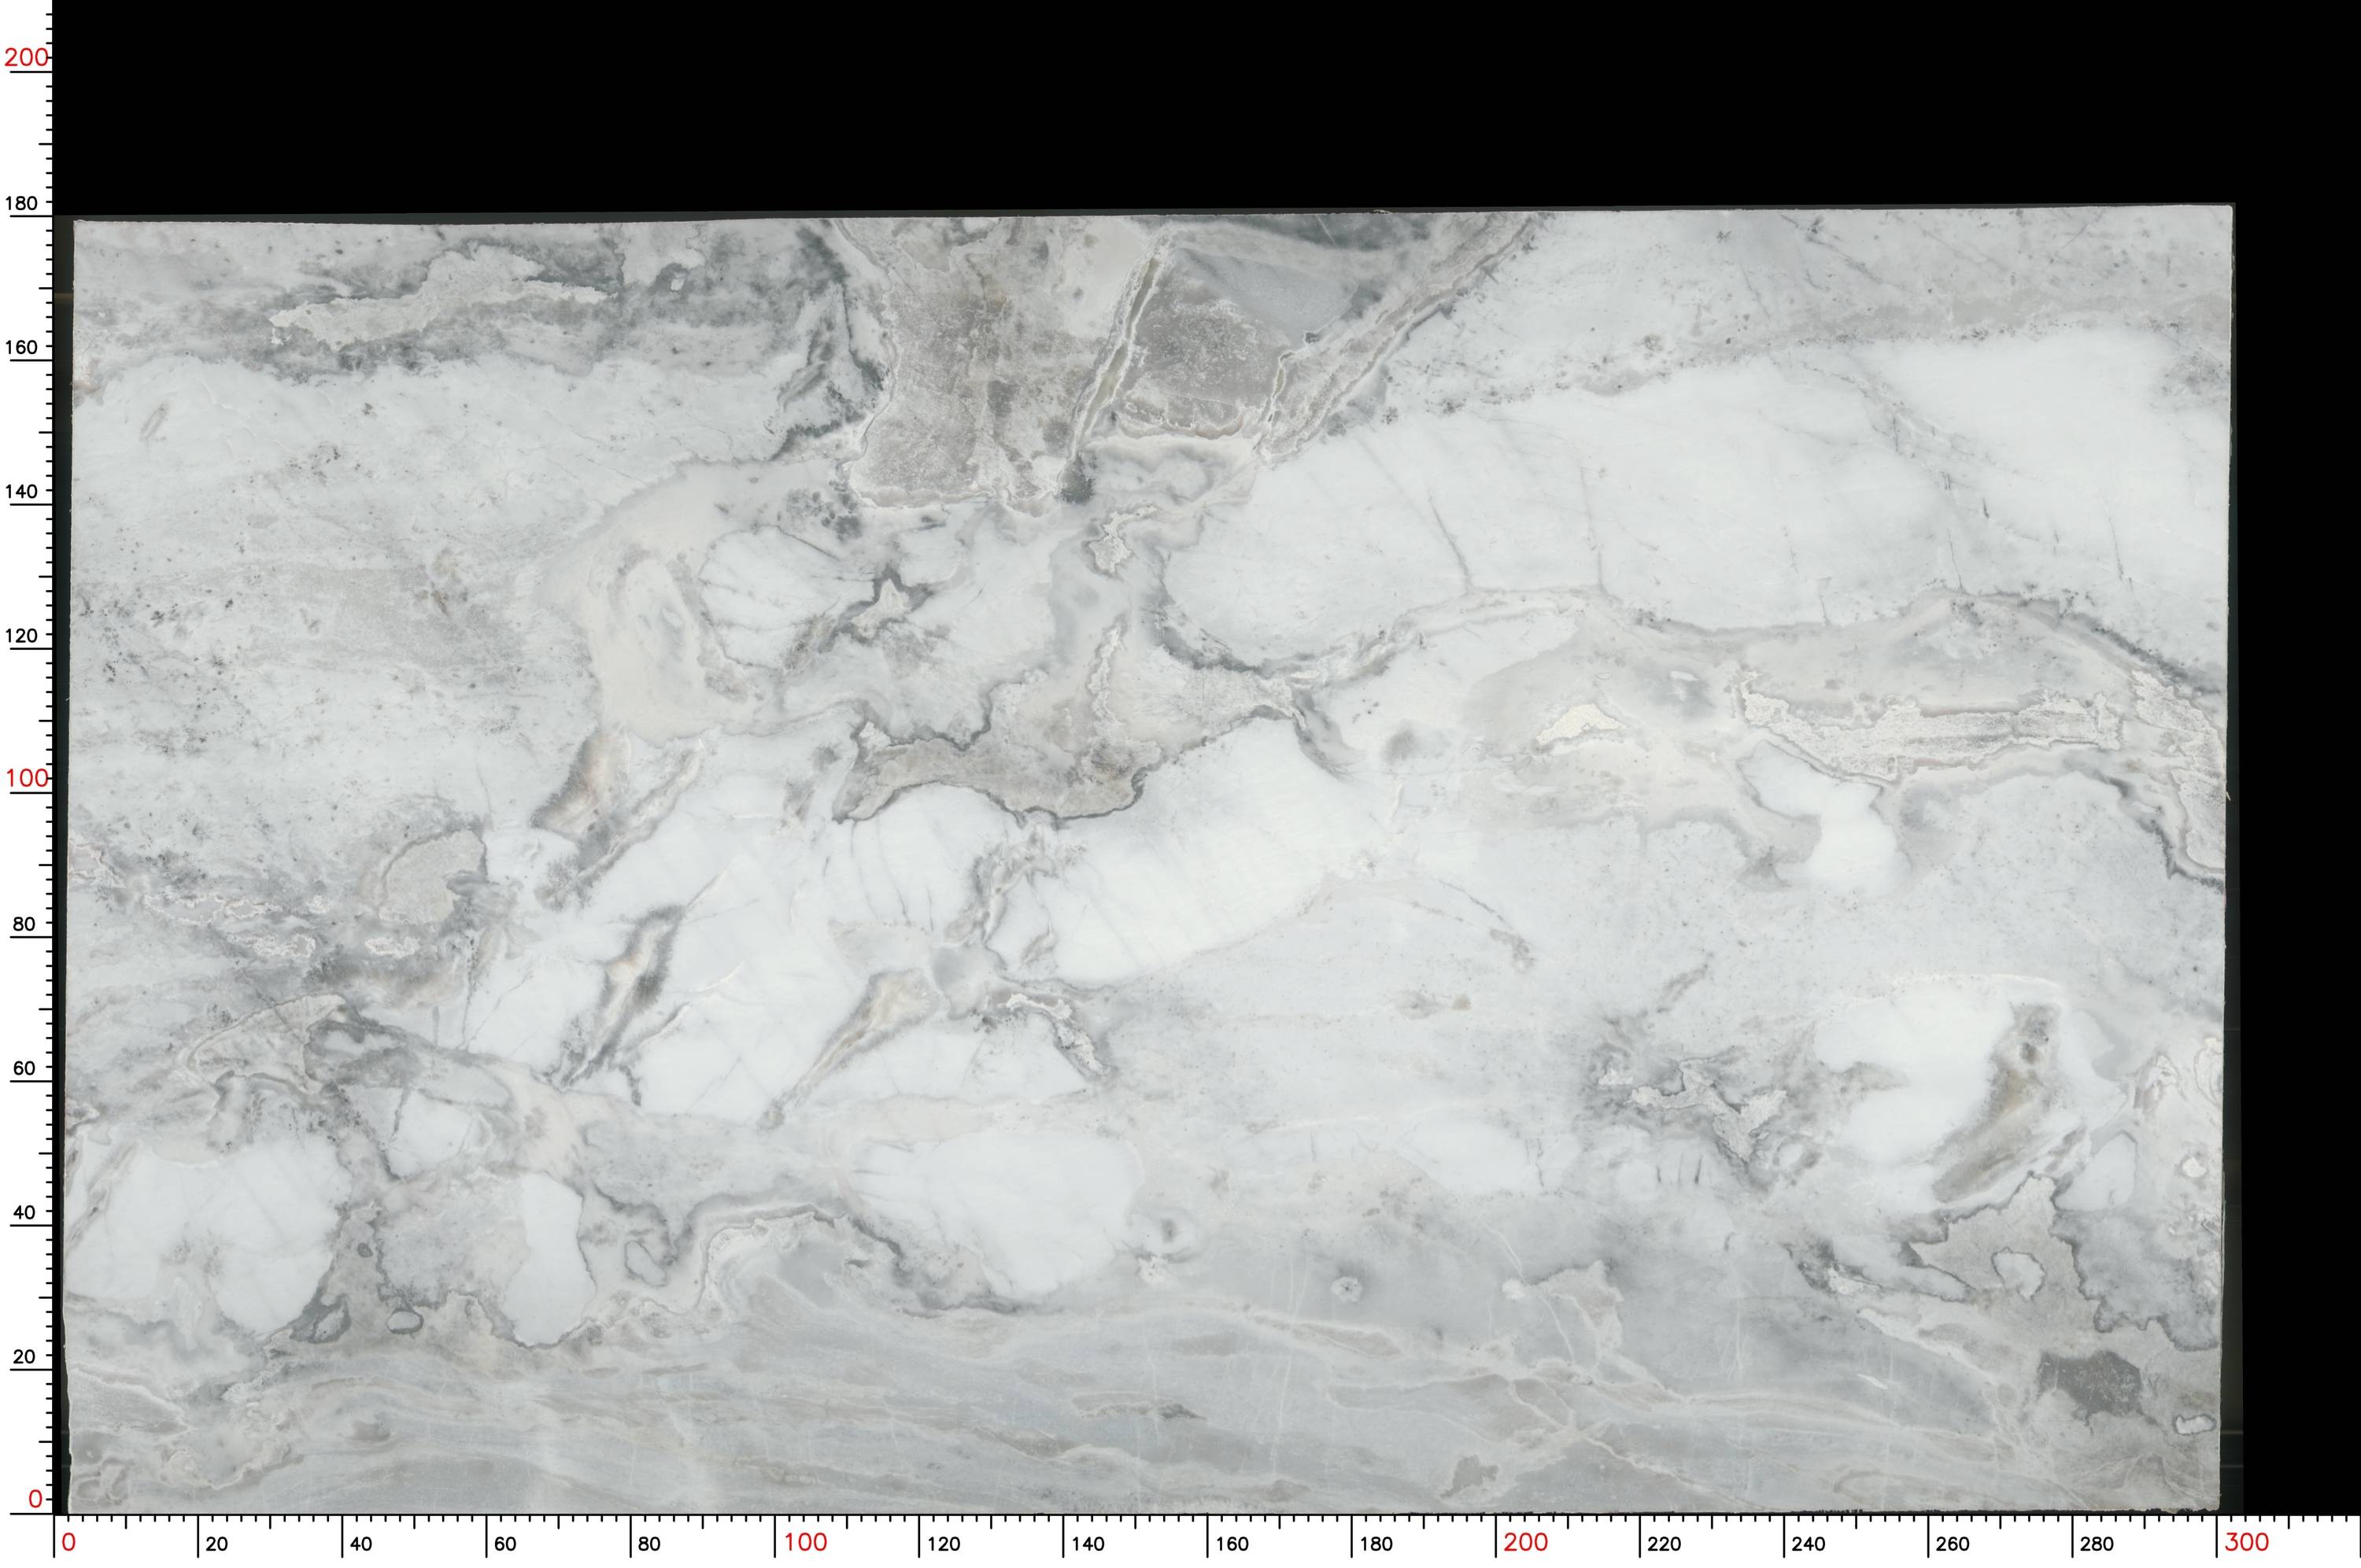Image resolution: width=2361 pixels, height=1568 pixels.
Task: Click the 120 label on horizontal ruler
Action: 943,1544
